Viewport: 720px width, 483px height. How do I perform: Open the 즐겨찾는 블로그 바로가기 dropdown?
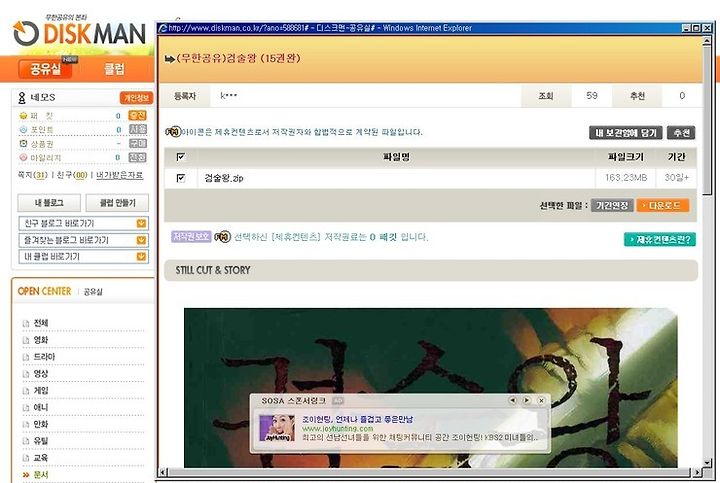pos(141,240)
